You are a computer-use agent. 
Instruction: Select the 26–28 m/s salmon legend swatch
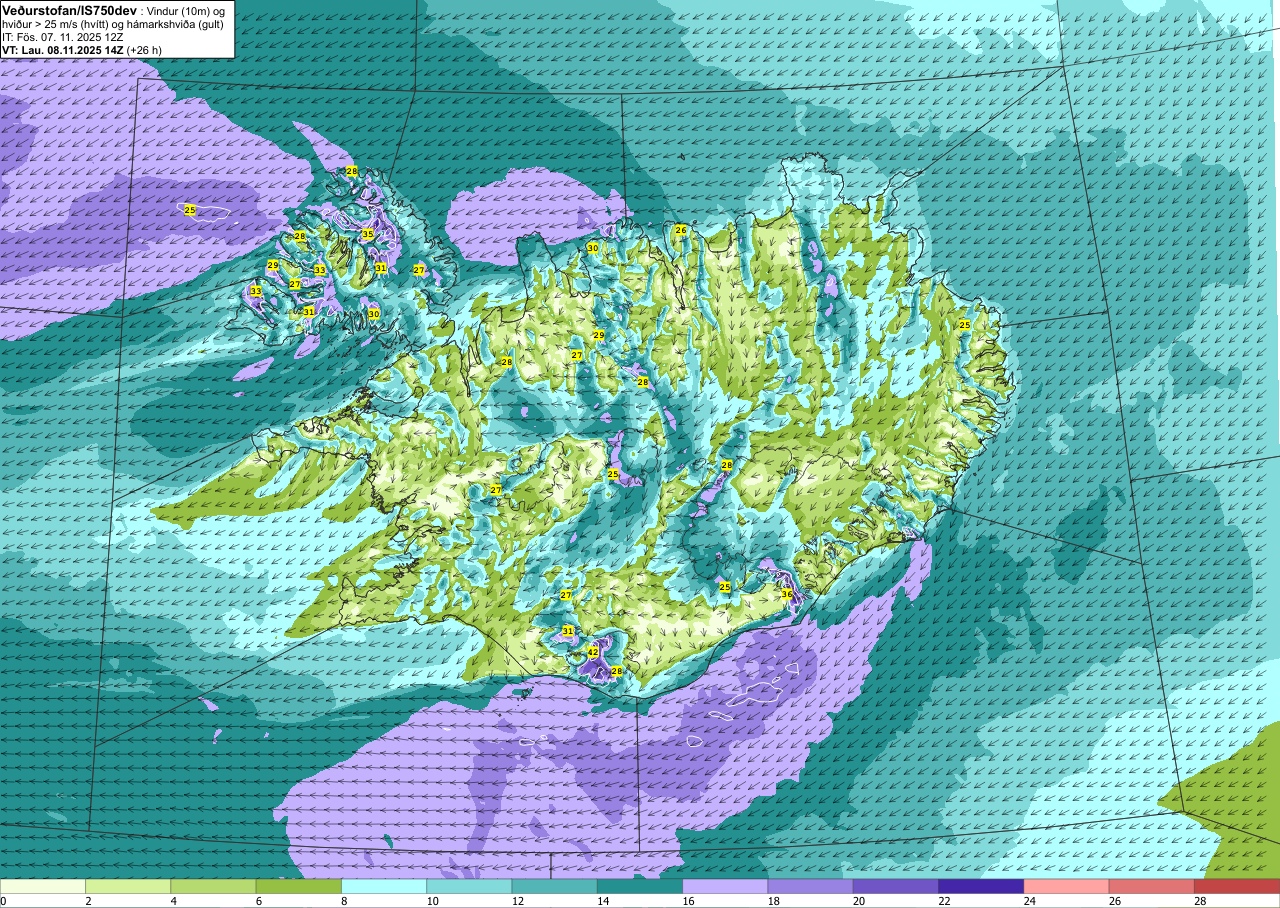tap(1151, 886)
